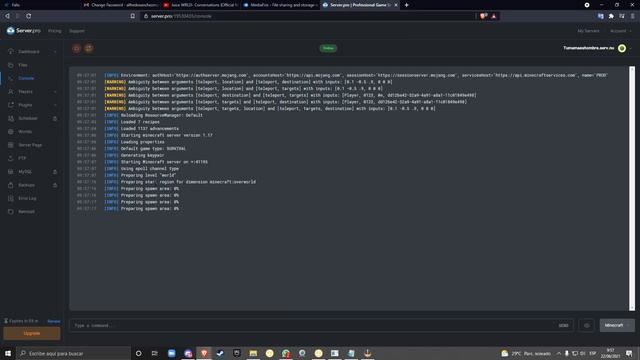
Task: Click the Server.pro logo
Action: [23, 31]
